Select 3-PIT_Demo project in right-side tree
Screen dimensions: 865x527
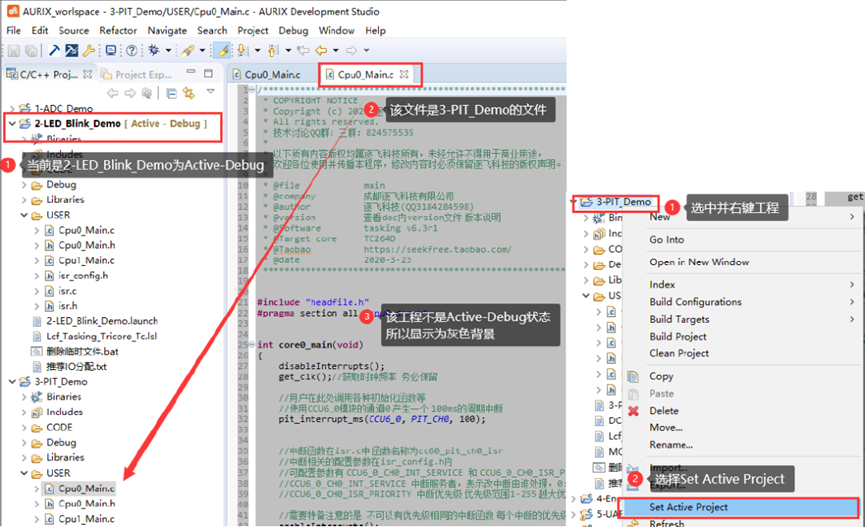click(x=623, y=202)
